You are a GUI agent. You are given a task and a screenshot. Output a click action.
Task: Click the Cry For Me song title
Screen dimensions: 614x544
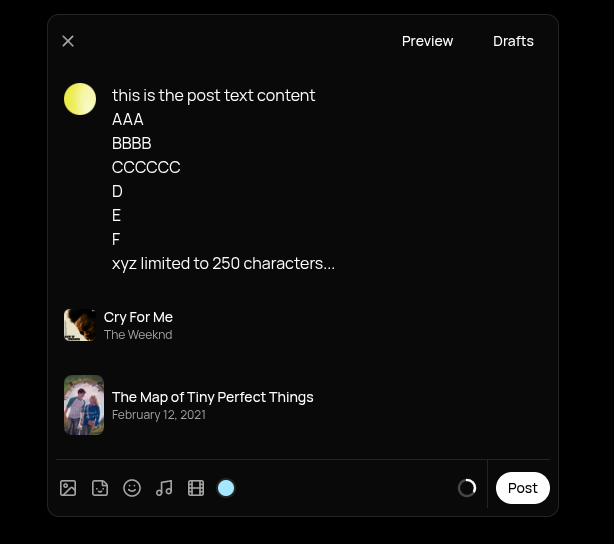point(138,317)
